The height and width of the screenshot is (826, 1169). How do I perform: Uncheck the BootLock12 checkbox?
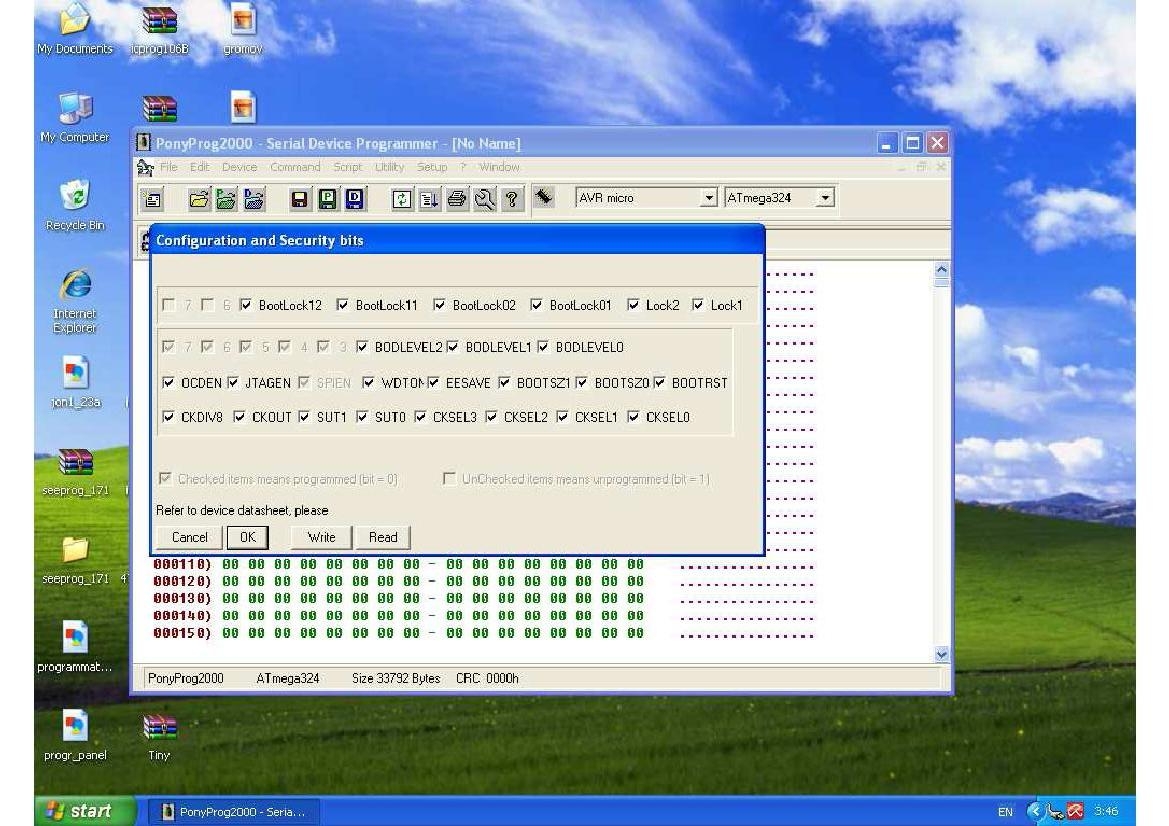point(246,305)
